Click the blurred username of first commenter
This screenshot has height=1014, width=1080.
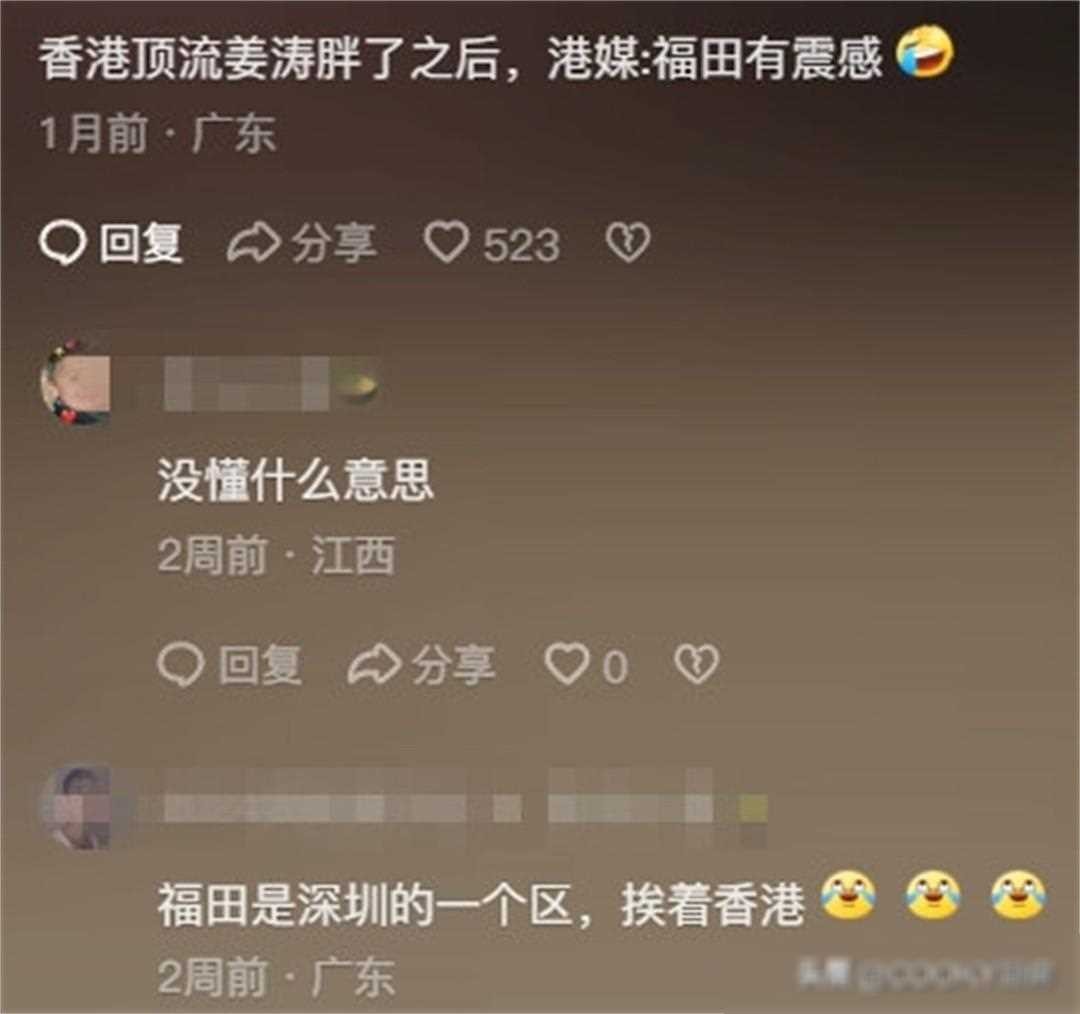(x=270, y=383)
